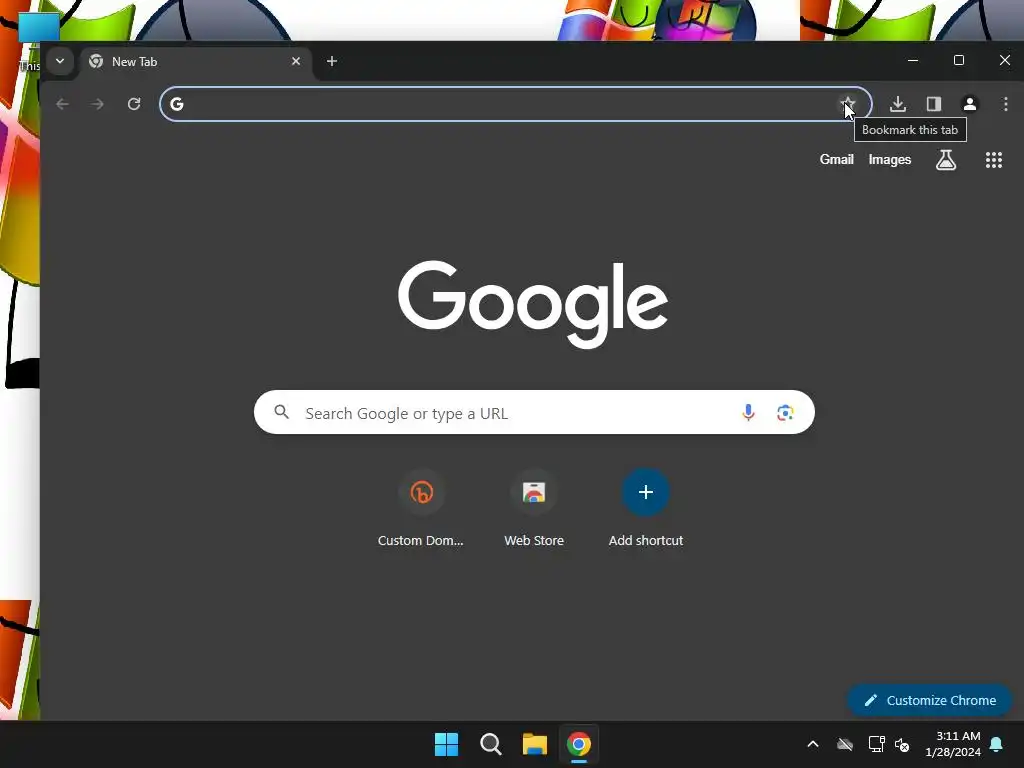The image size is (1024, 768).
Task: Show hidden tray icons chevron
Action: [x=813, y=744]
